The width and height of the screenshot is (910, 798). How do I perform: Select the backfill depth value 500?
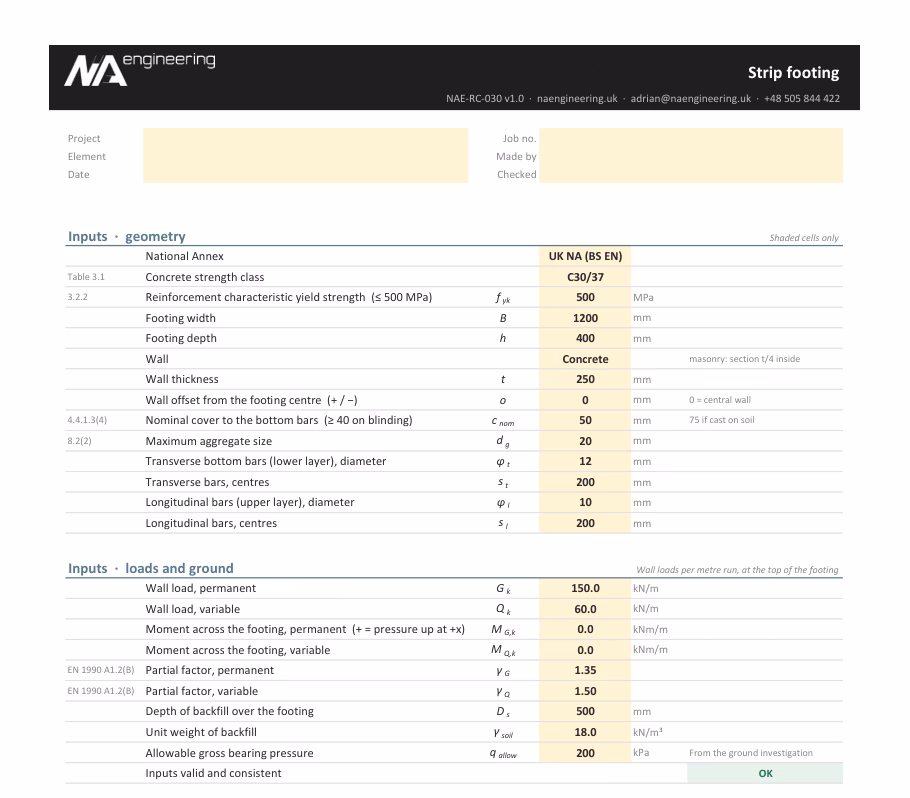[x=585, y=712]
